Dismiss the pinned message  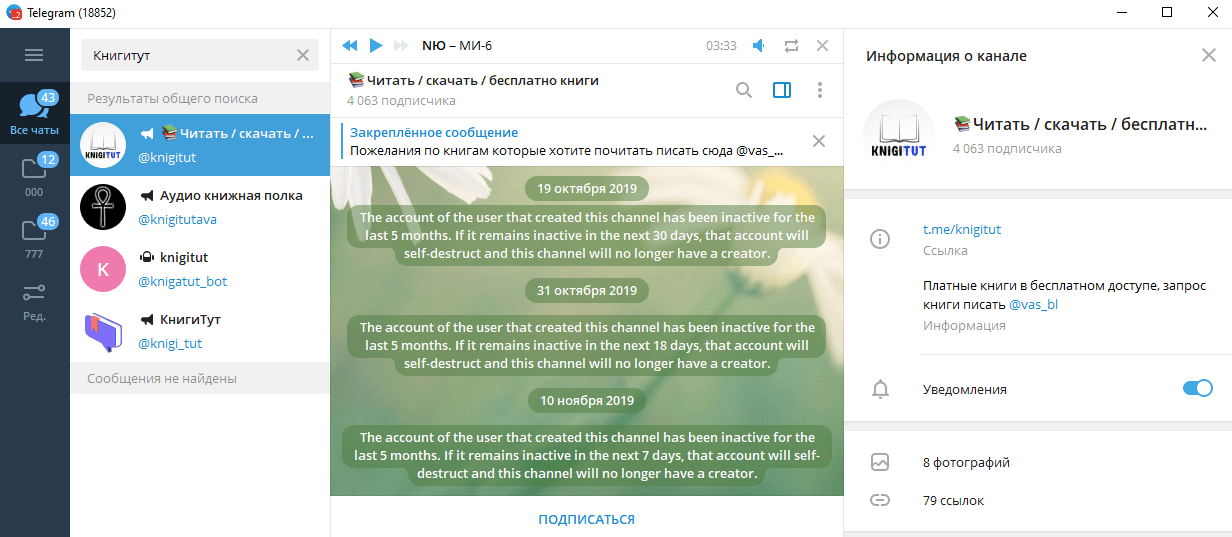818,141
